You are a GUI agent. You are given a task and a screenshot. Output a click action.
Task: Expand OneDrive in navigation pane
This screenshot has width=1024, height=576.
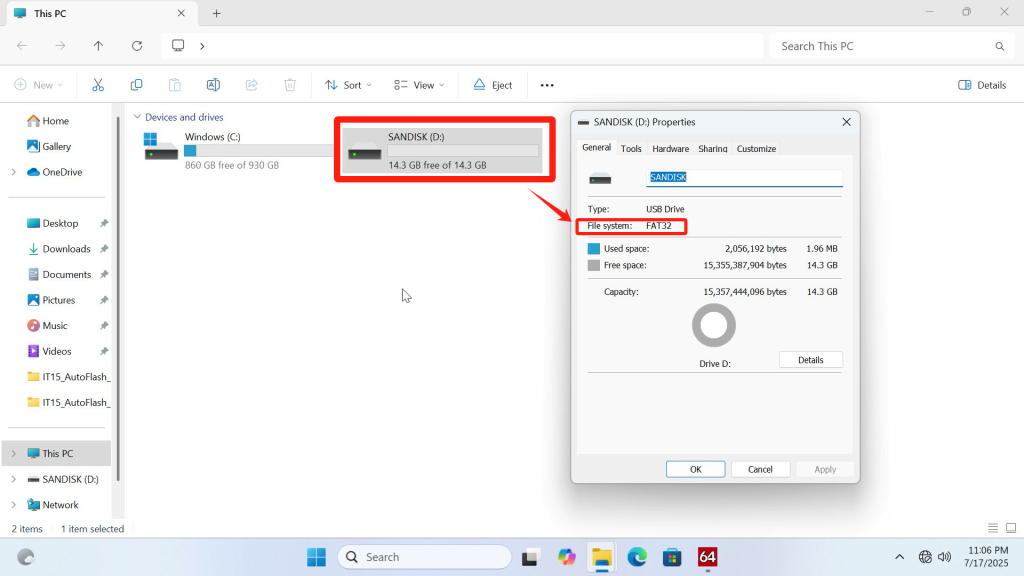(14, 172)
